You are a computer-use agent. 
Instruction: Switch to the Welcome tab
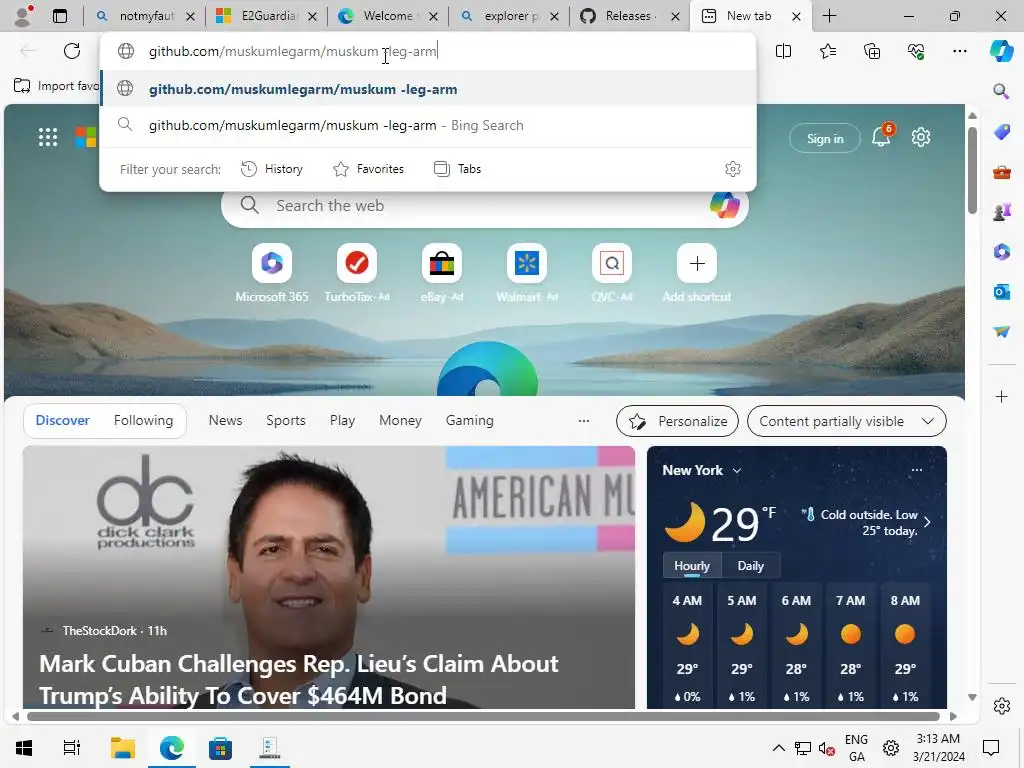(390, 16)
